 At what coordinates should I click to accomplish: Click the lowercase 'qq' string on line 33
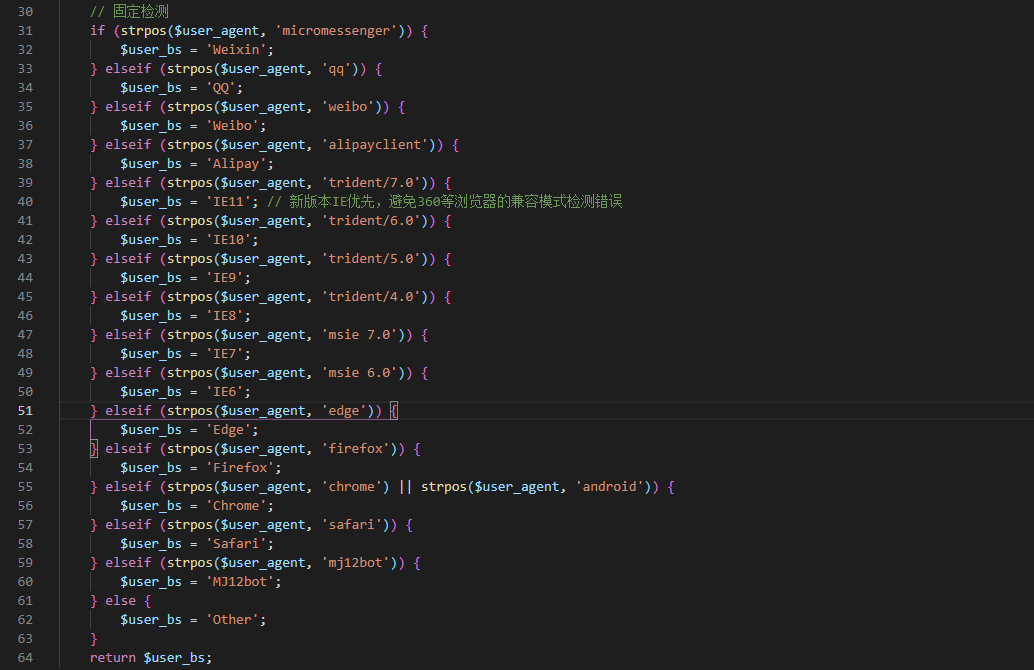[x=336, y=69]
